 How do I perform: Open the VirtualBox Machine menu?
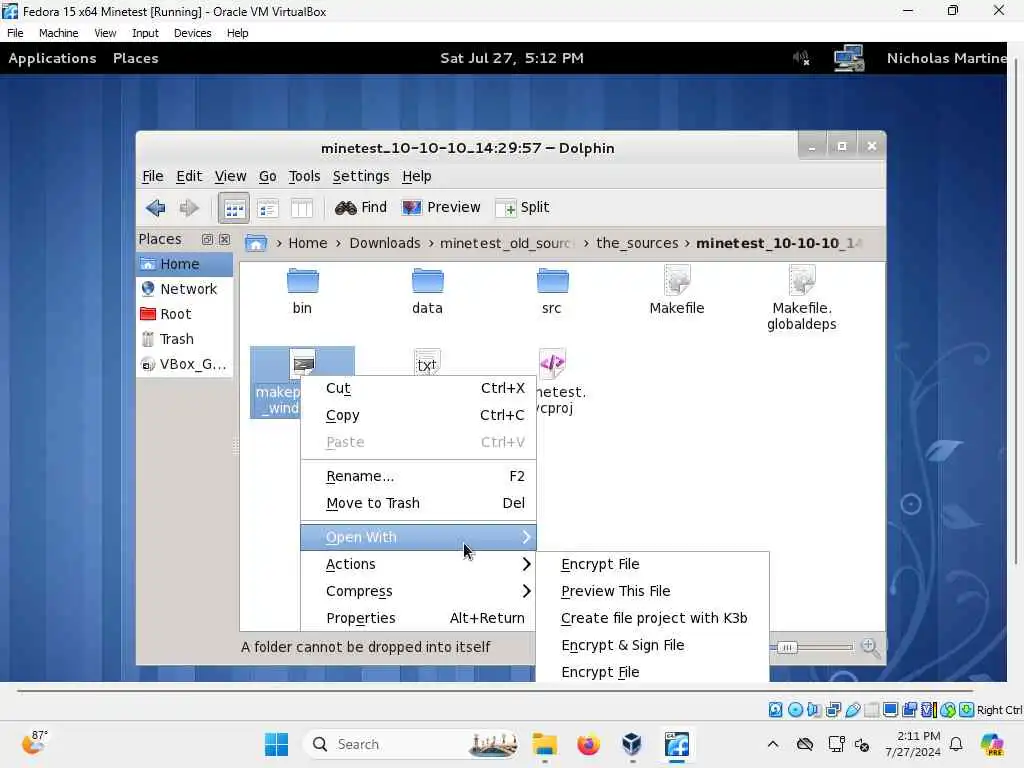click(x=58, y=33)
